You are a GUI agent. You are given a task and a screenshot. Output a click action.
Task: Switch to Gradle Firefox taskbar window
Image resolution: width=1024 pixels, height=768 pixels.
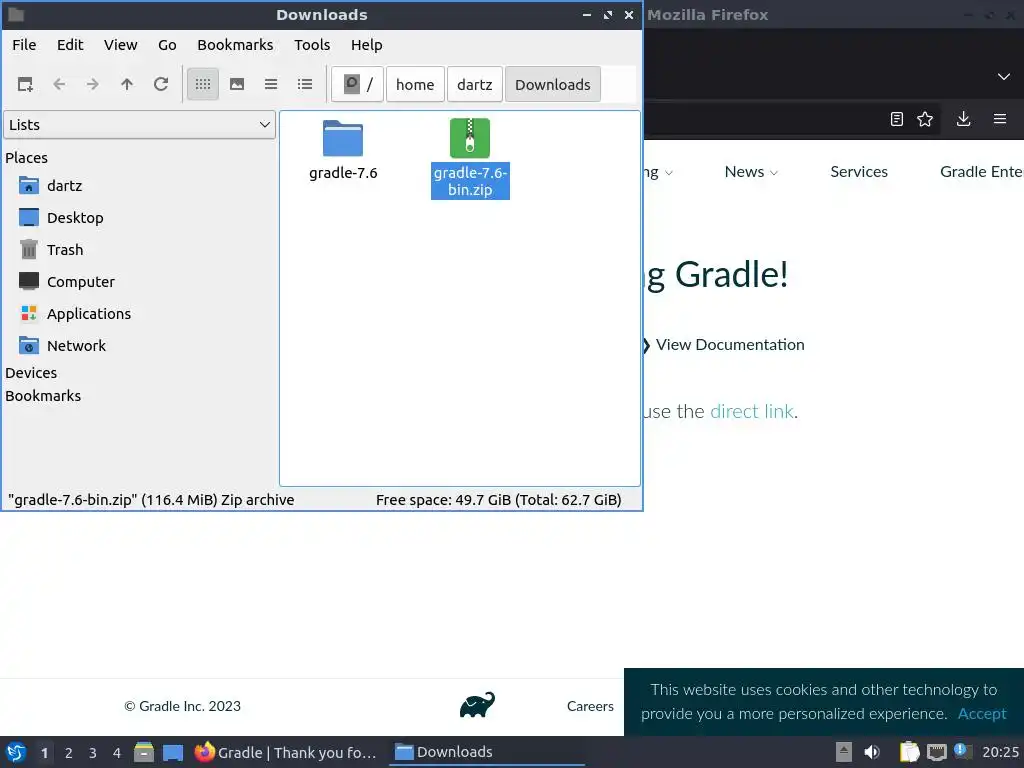[285, 752]
